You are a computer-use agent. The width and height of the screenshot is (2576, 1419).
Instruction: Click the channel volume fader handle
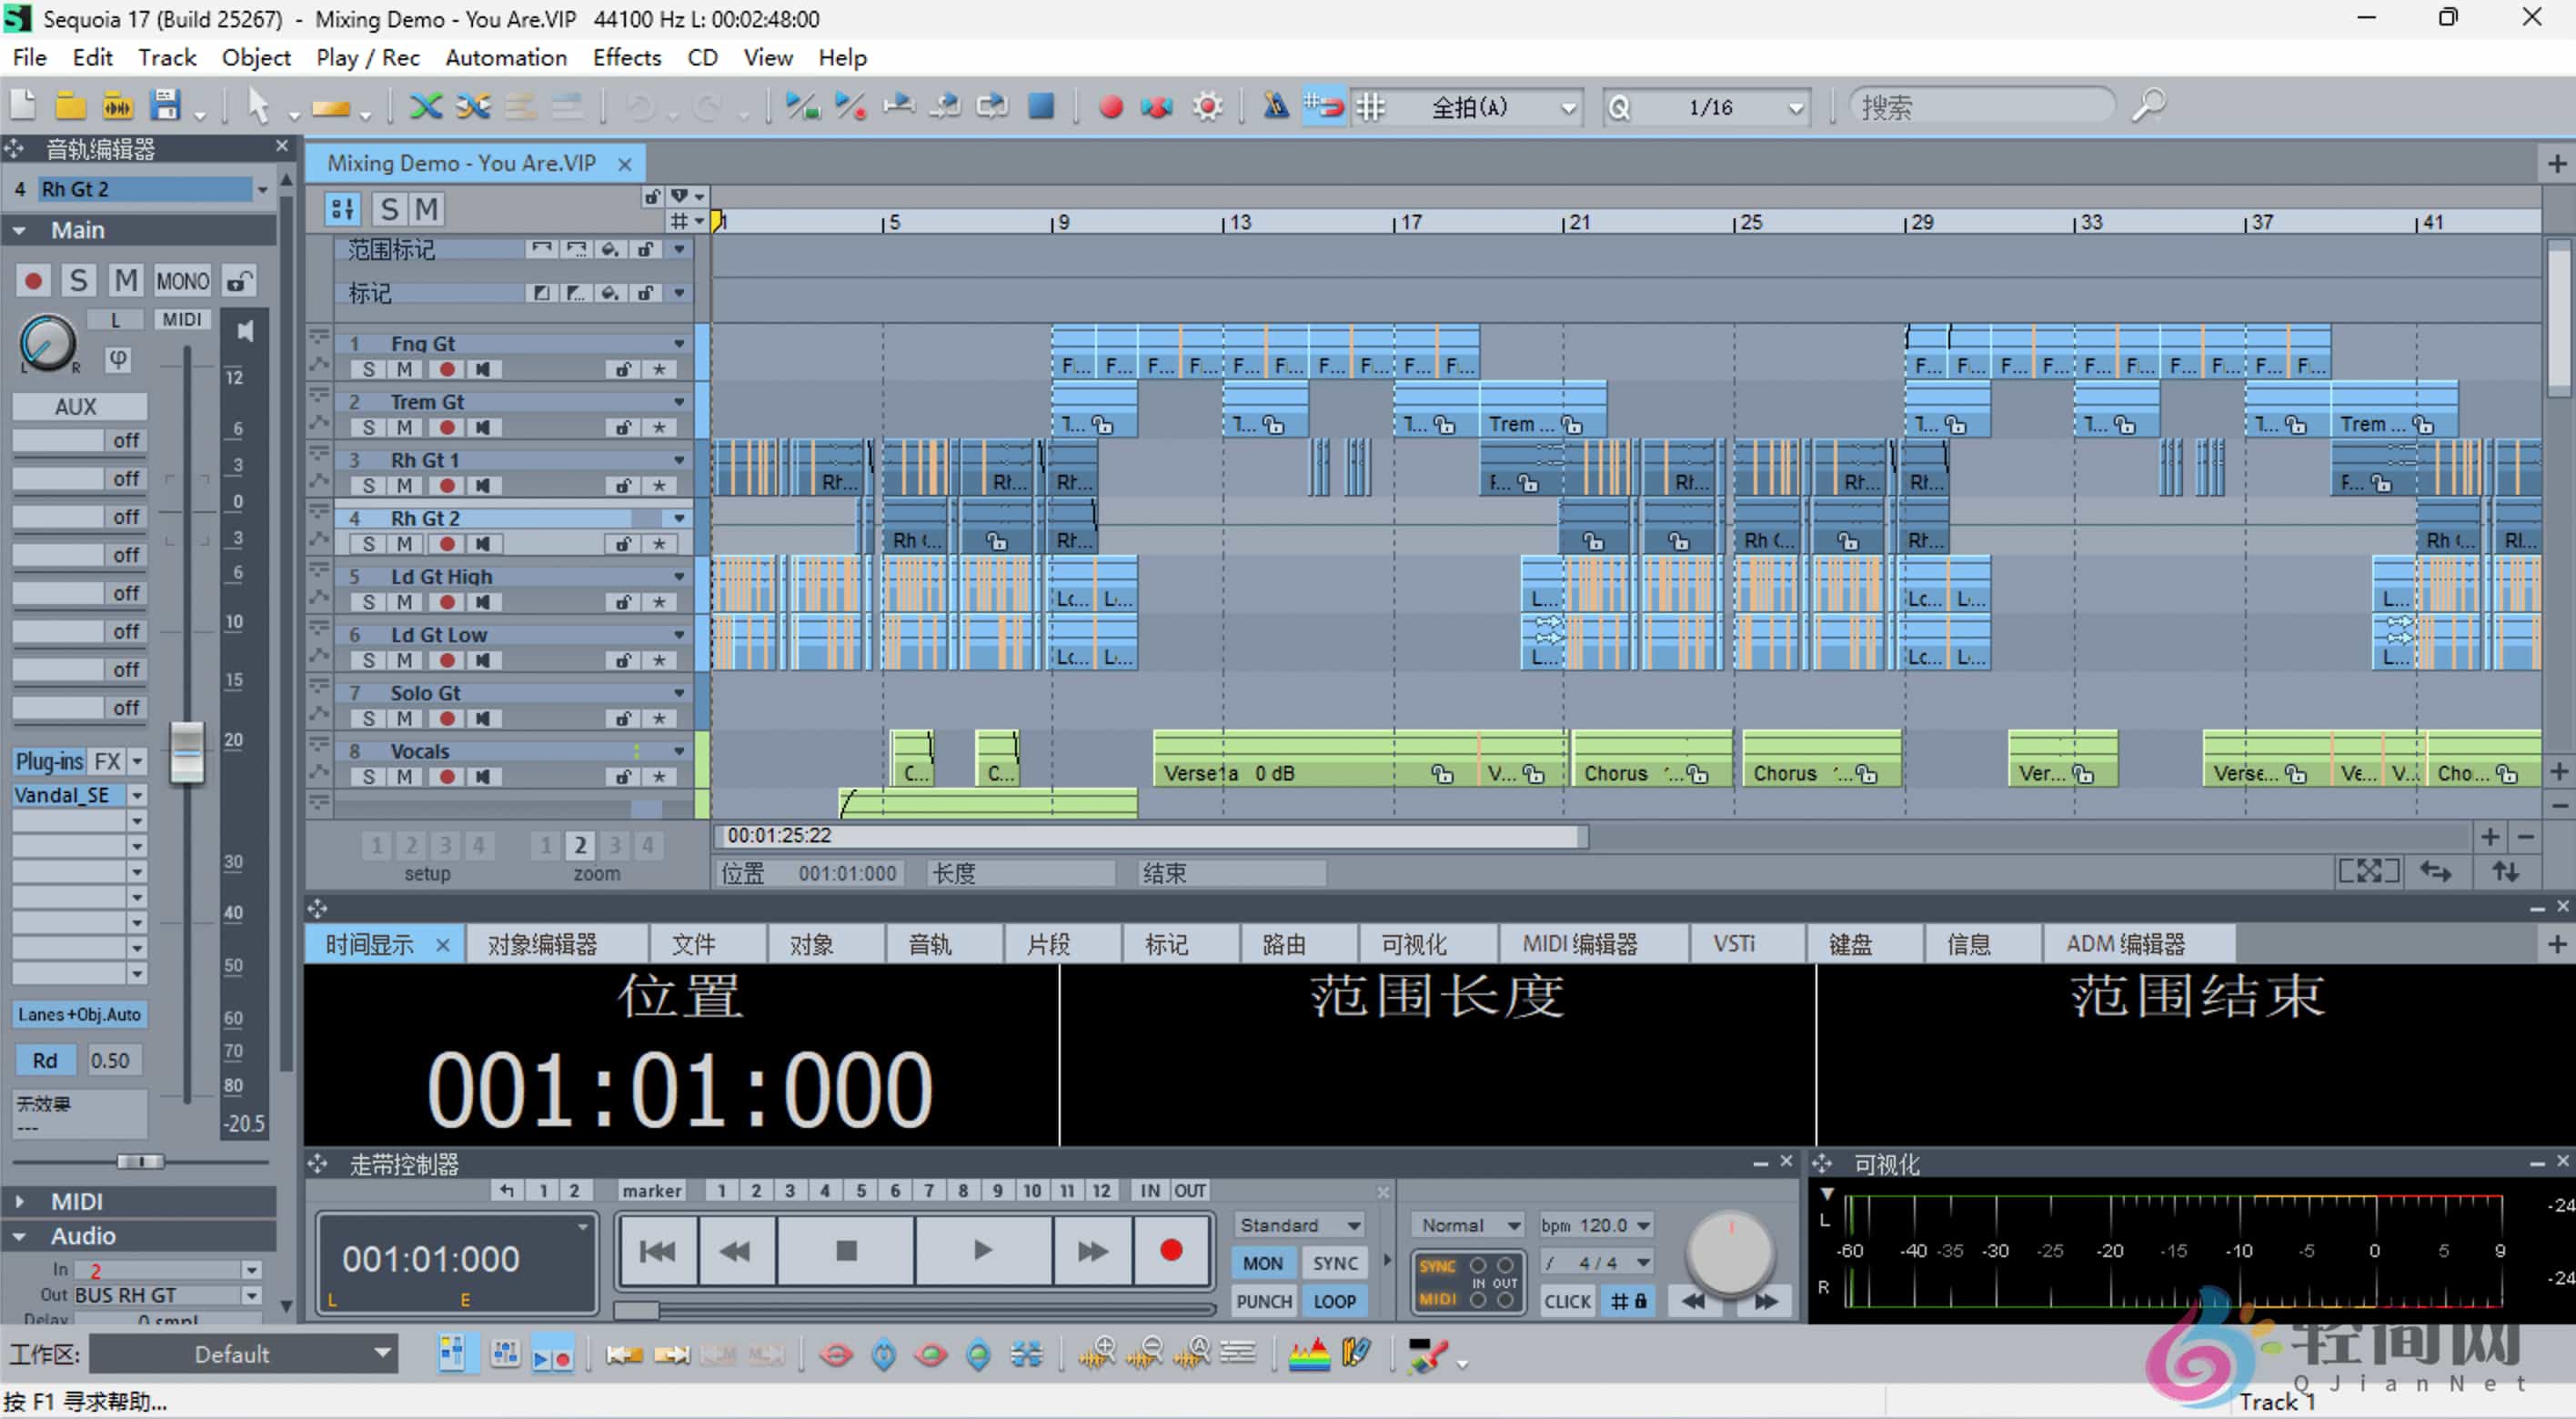coord(186,751)
